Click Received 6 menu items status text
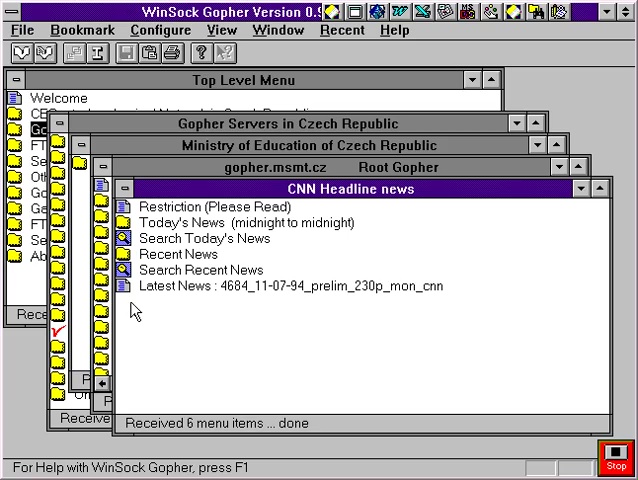 (x=217, y=423)
